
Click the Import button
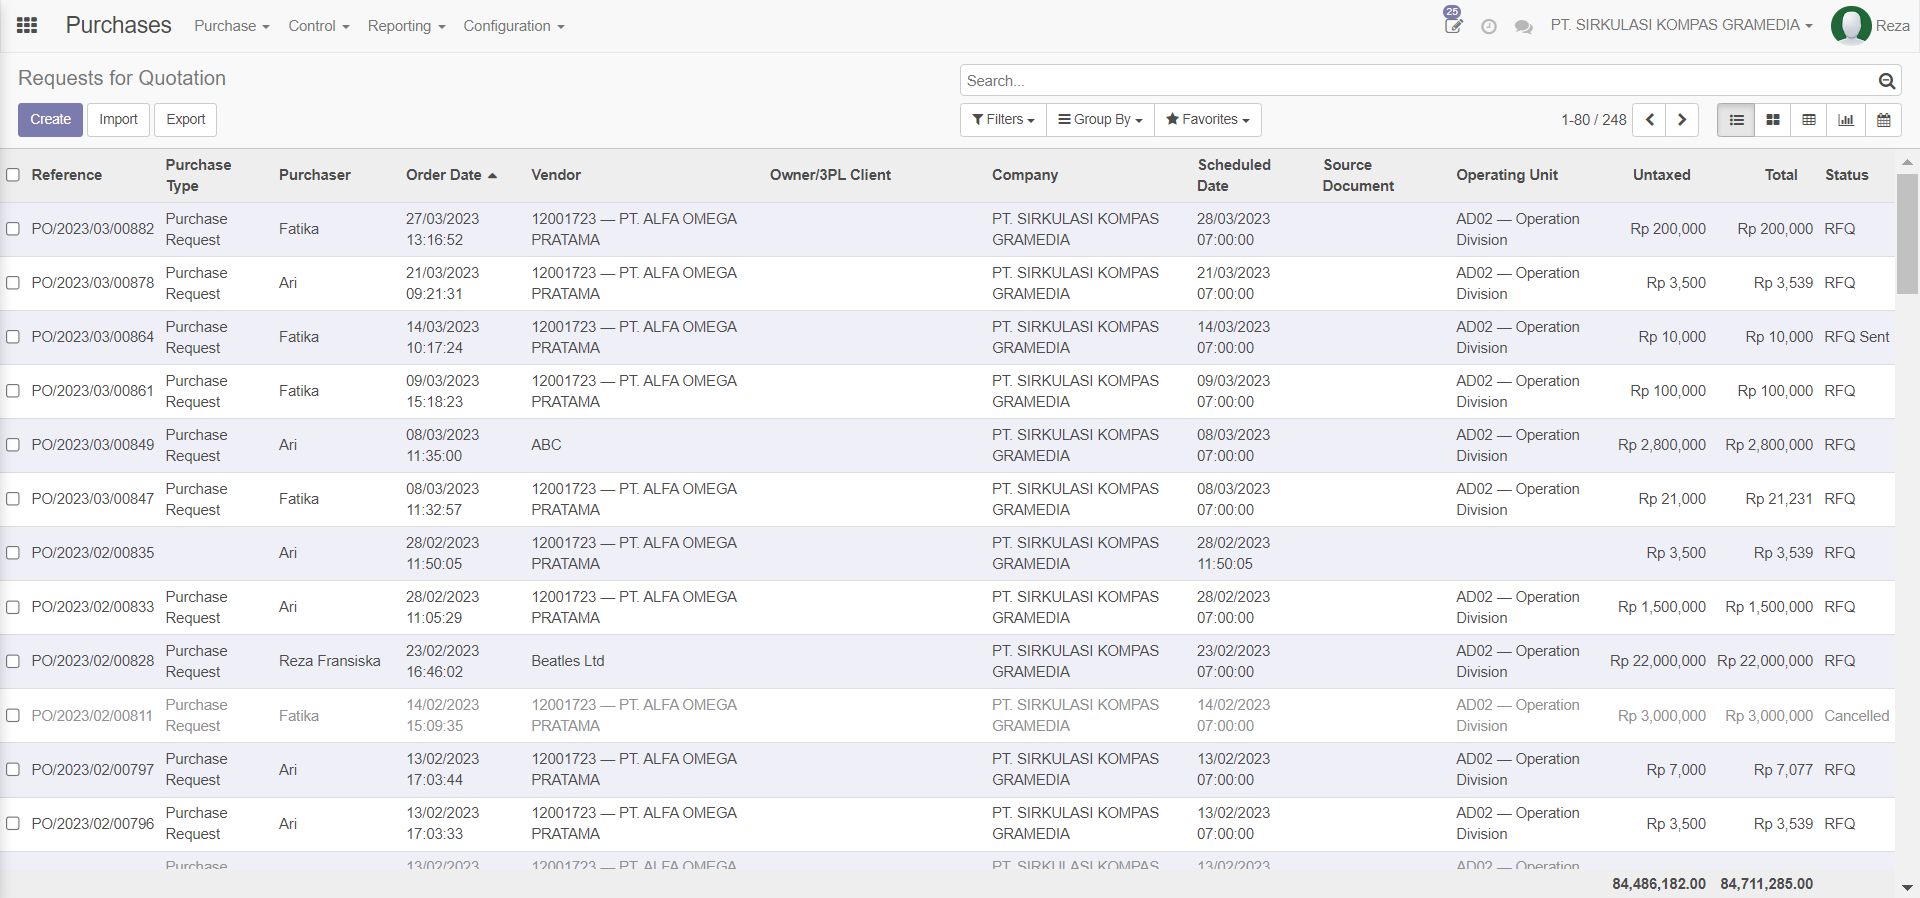click(x=118, y=120)
